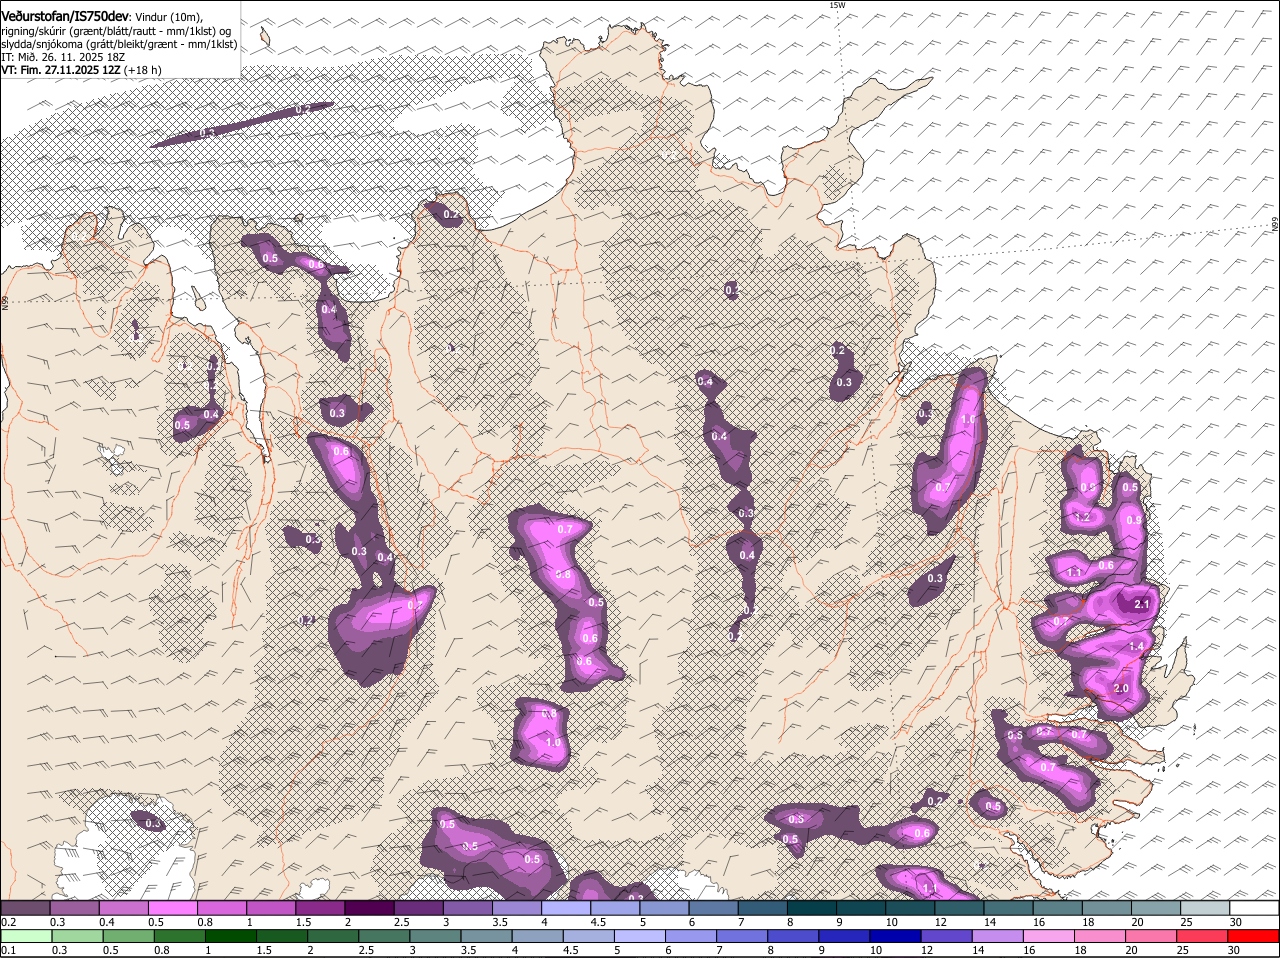This screenshot has width=1280, height=958.
Task: Pick the lightest green 0.1 bottom swatch
Action: (x=26, y=936)
